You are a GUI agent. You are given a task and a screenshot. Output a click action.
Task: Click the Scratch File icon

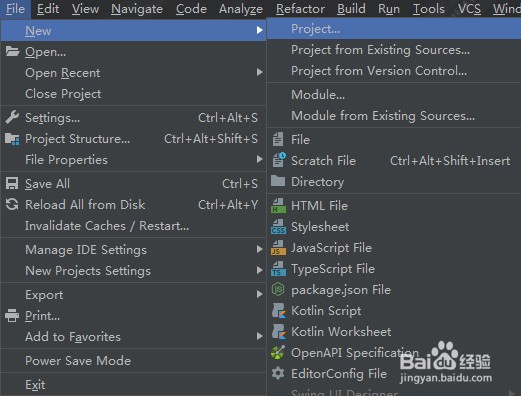[279, 160]
